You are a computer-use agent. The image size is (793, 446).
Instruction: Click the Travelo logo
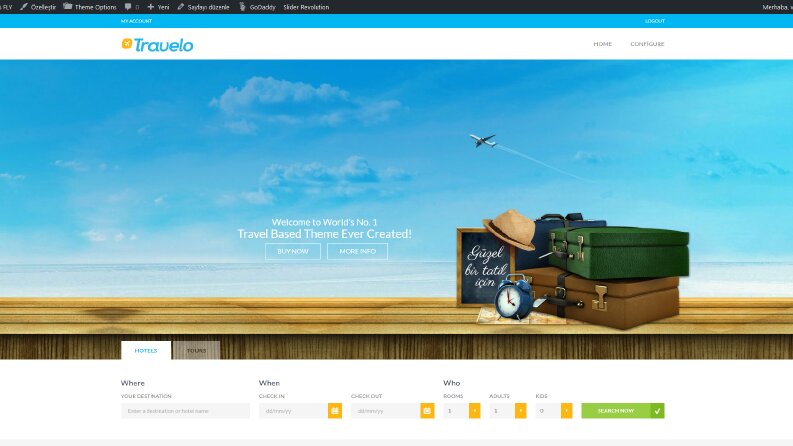tap(157, 45)
